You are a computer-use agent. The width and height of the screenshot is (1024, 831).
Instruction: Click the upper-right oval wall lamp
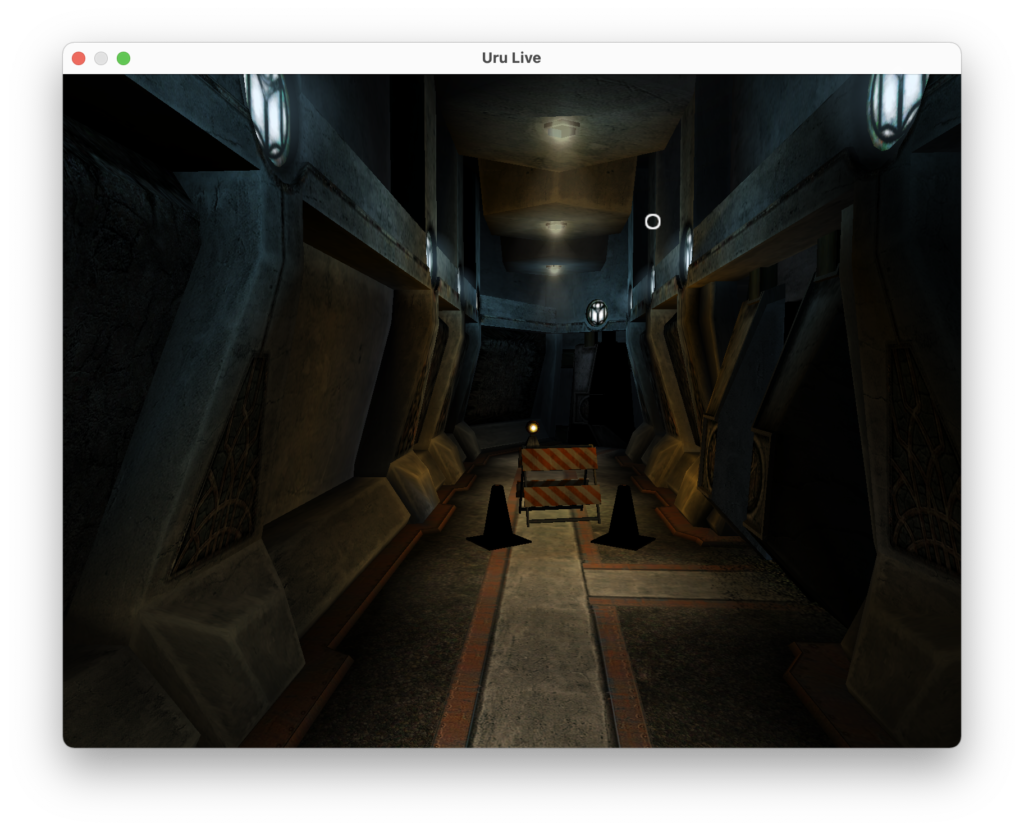(x=895, y=110)
